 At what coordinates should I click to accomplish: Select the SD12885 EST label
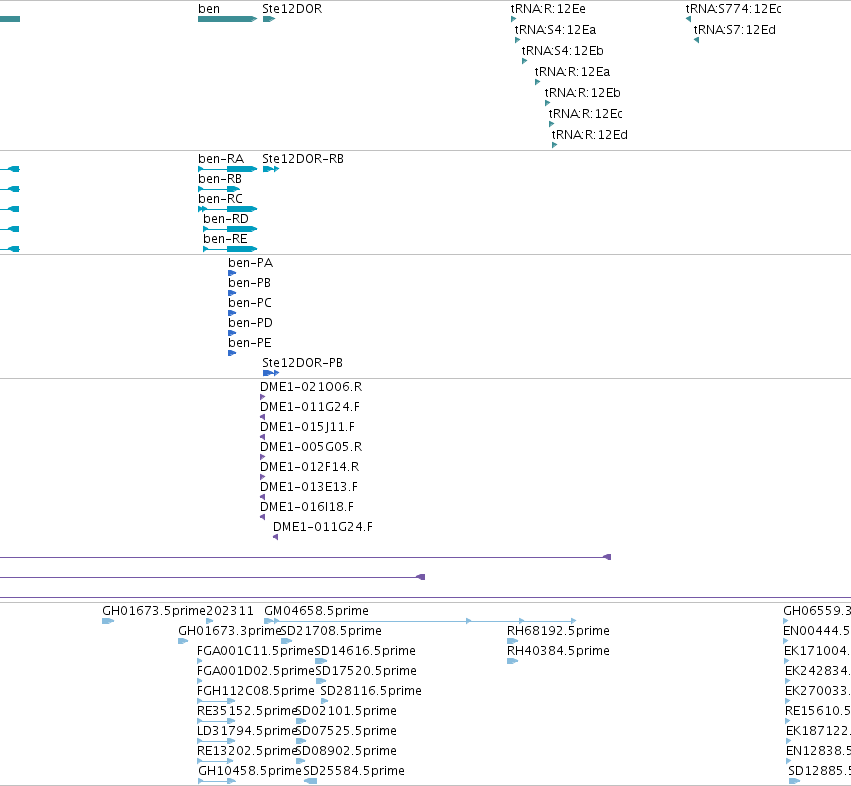(x=820, y=771)
